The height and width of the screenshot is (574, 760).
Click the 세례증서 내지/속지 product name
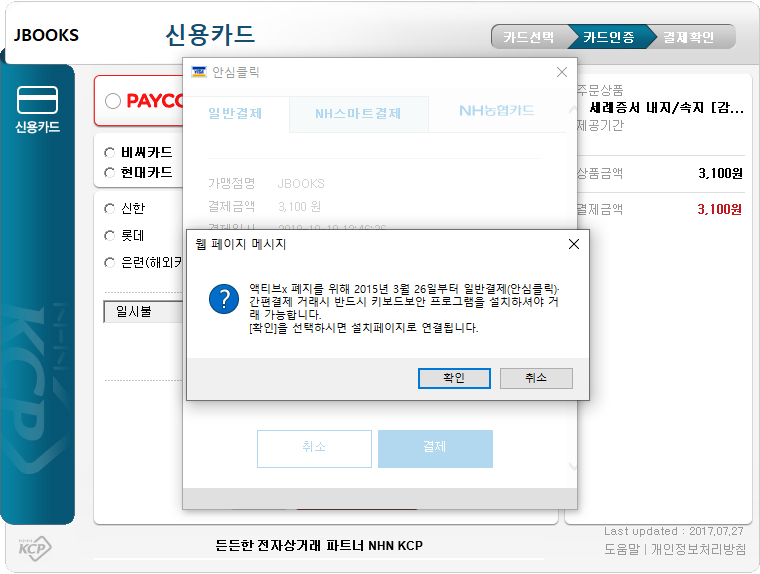[x=666, y=108]
